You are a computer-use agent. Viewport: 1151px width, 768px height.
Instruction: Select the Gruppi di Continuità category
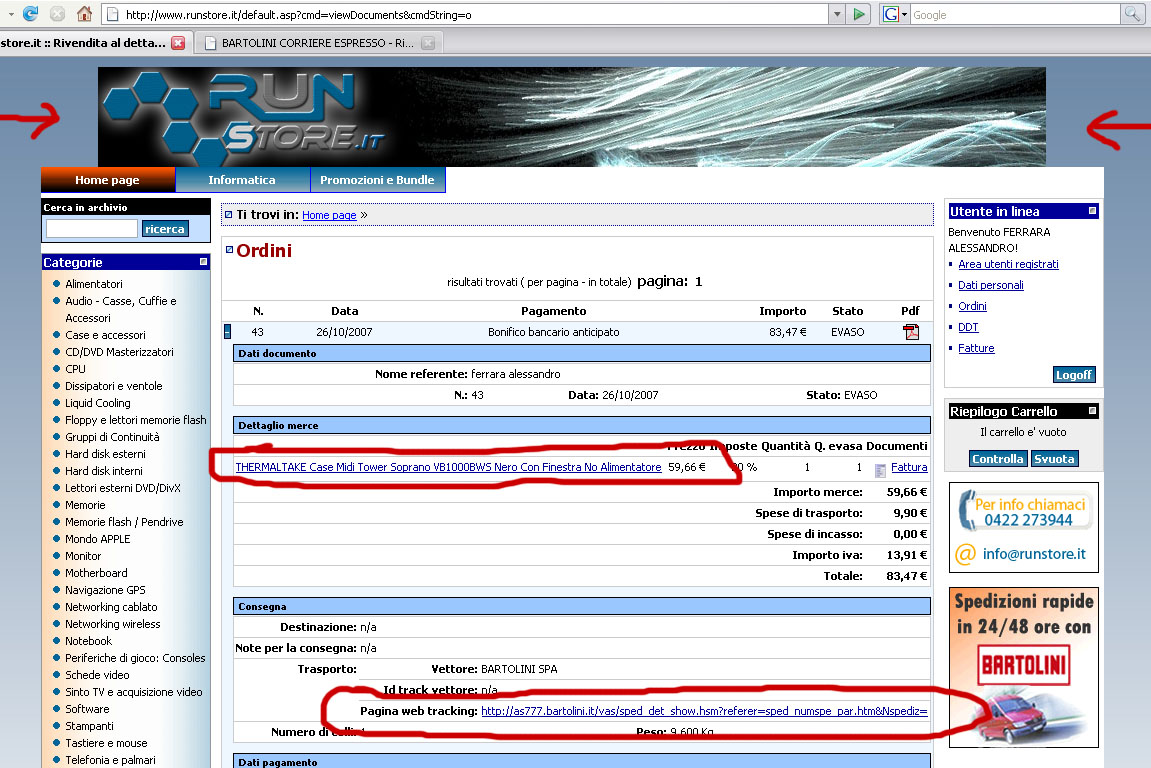pyautogui.click(x=112, y=437)
